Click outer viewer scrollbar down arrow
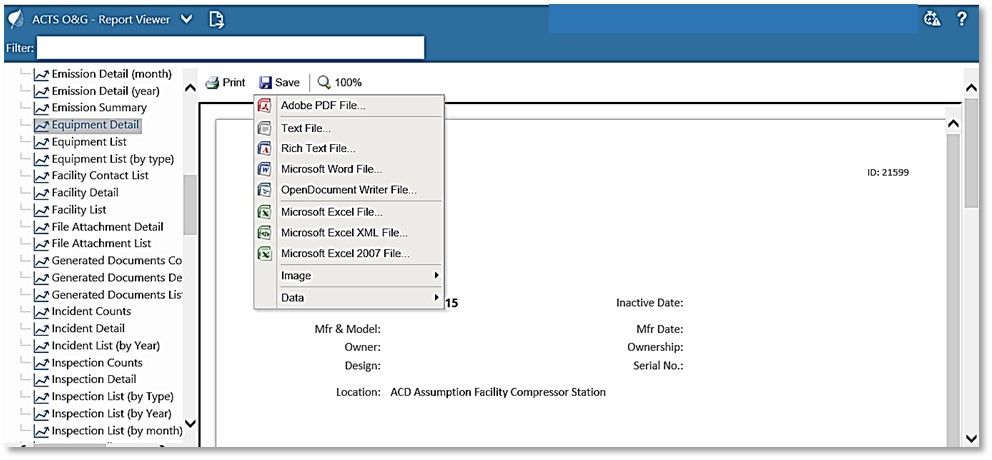The image size is (992, 460). pos(971,438)
